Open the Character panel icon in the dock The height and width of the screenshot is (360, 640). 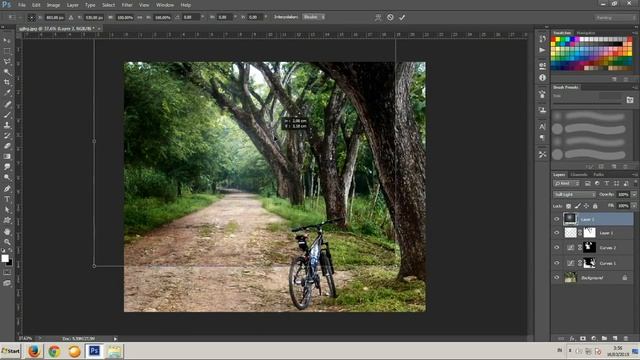[542, 127]
